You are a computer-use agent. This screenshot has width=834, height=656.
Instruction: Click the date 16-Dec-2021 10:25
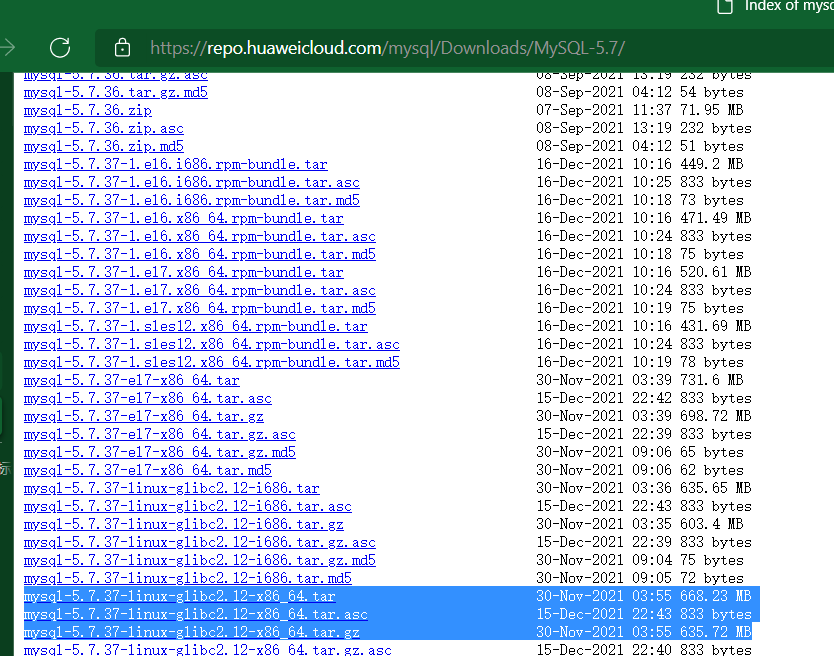604,182
